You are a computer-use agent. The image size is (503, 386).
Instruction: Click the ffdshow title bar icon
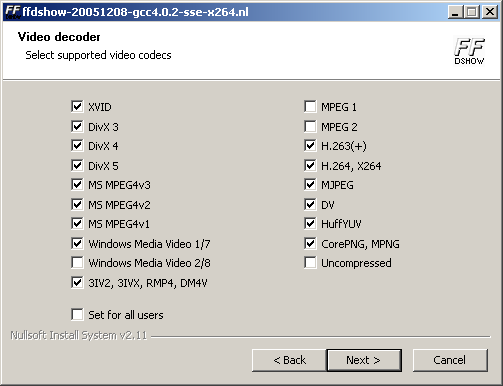pos(13,12)
